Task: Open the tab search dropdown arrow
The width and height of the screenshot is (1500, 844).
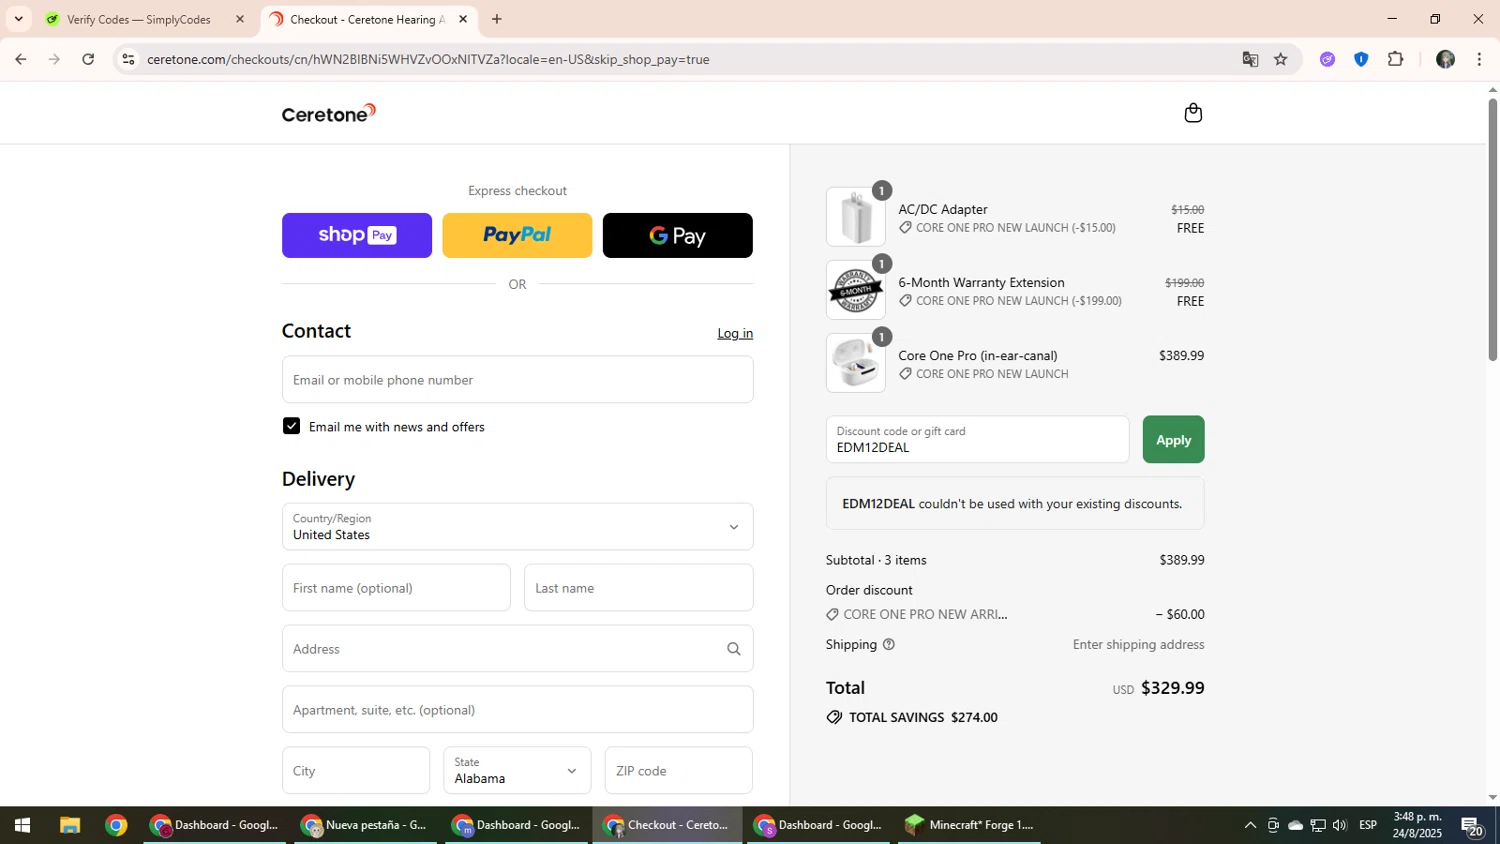Action: [x=18, y=19]
